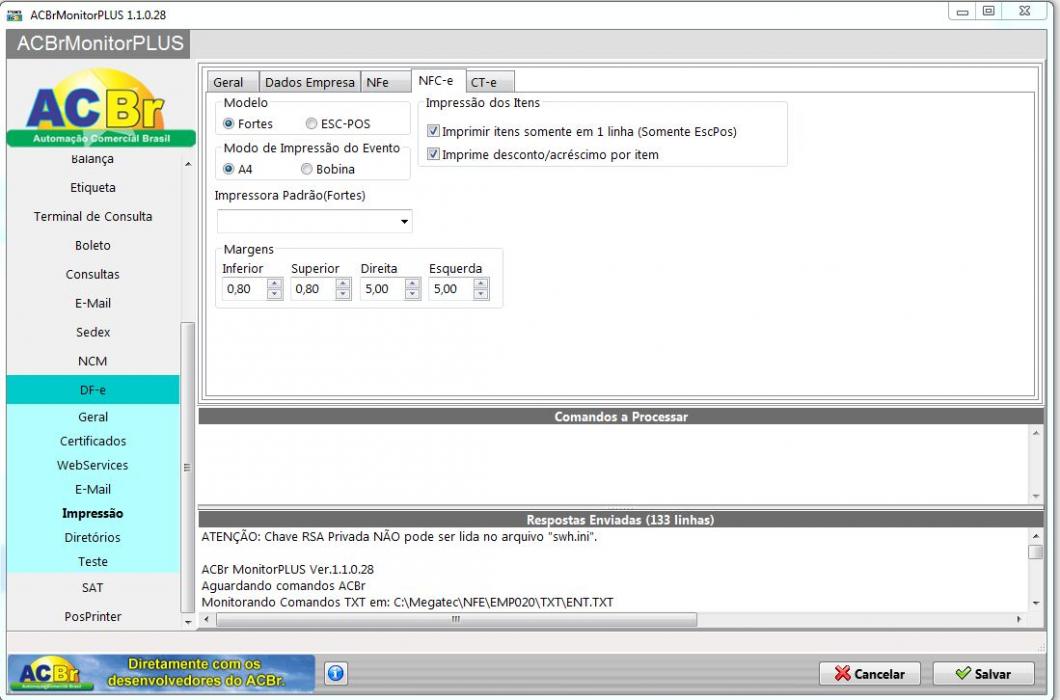Click the ACBr logo in sidebar

pyautogui.click(x=100, y=108)
